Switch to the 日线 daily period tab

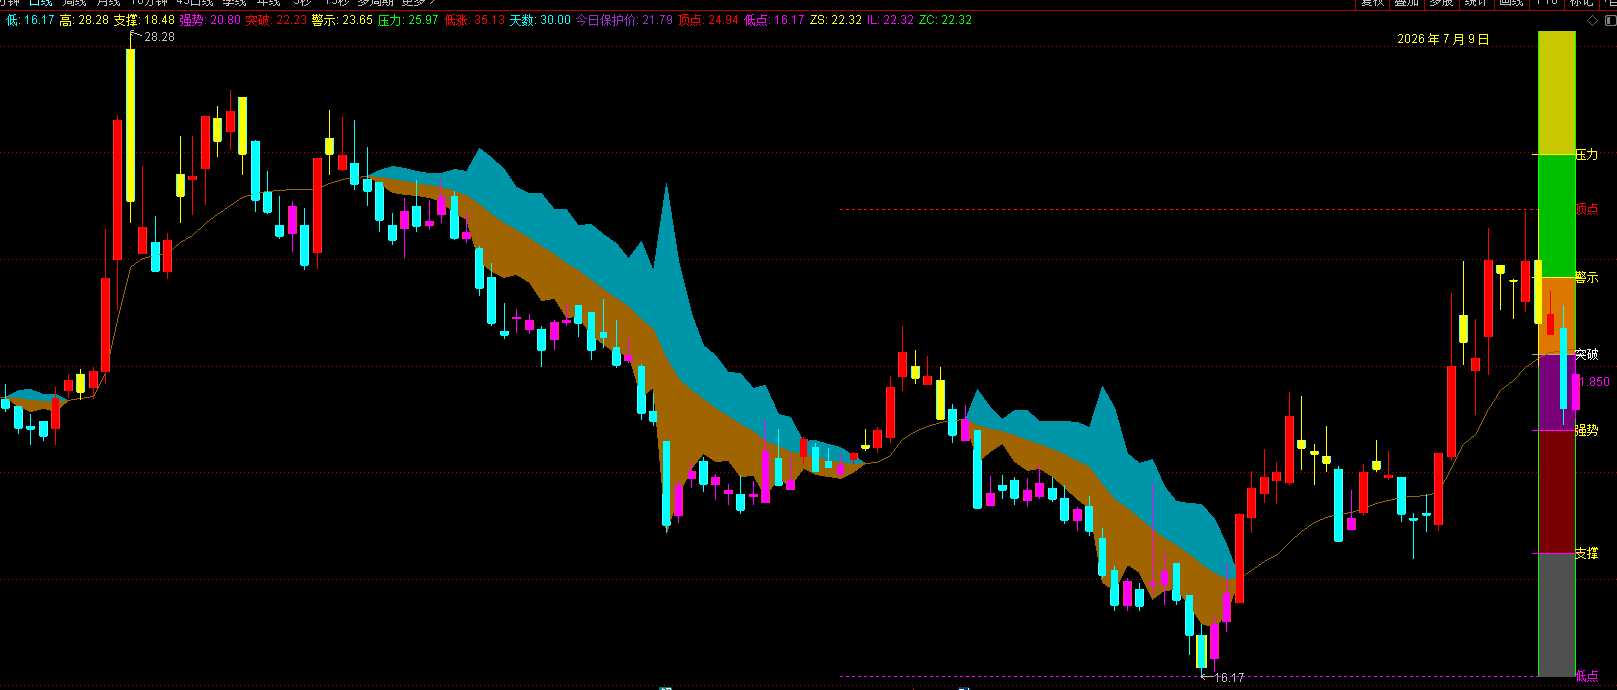(41, 3)
